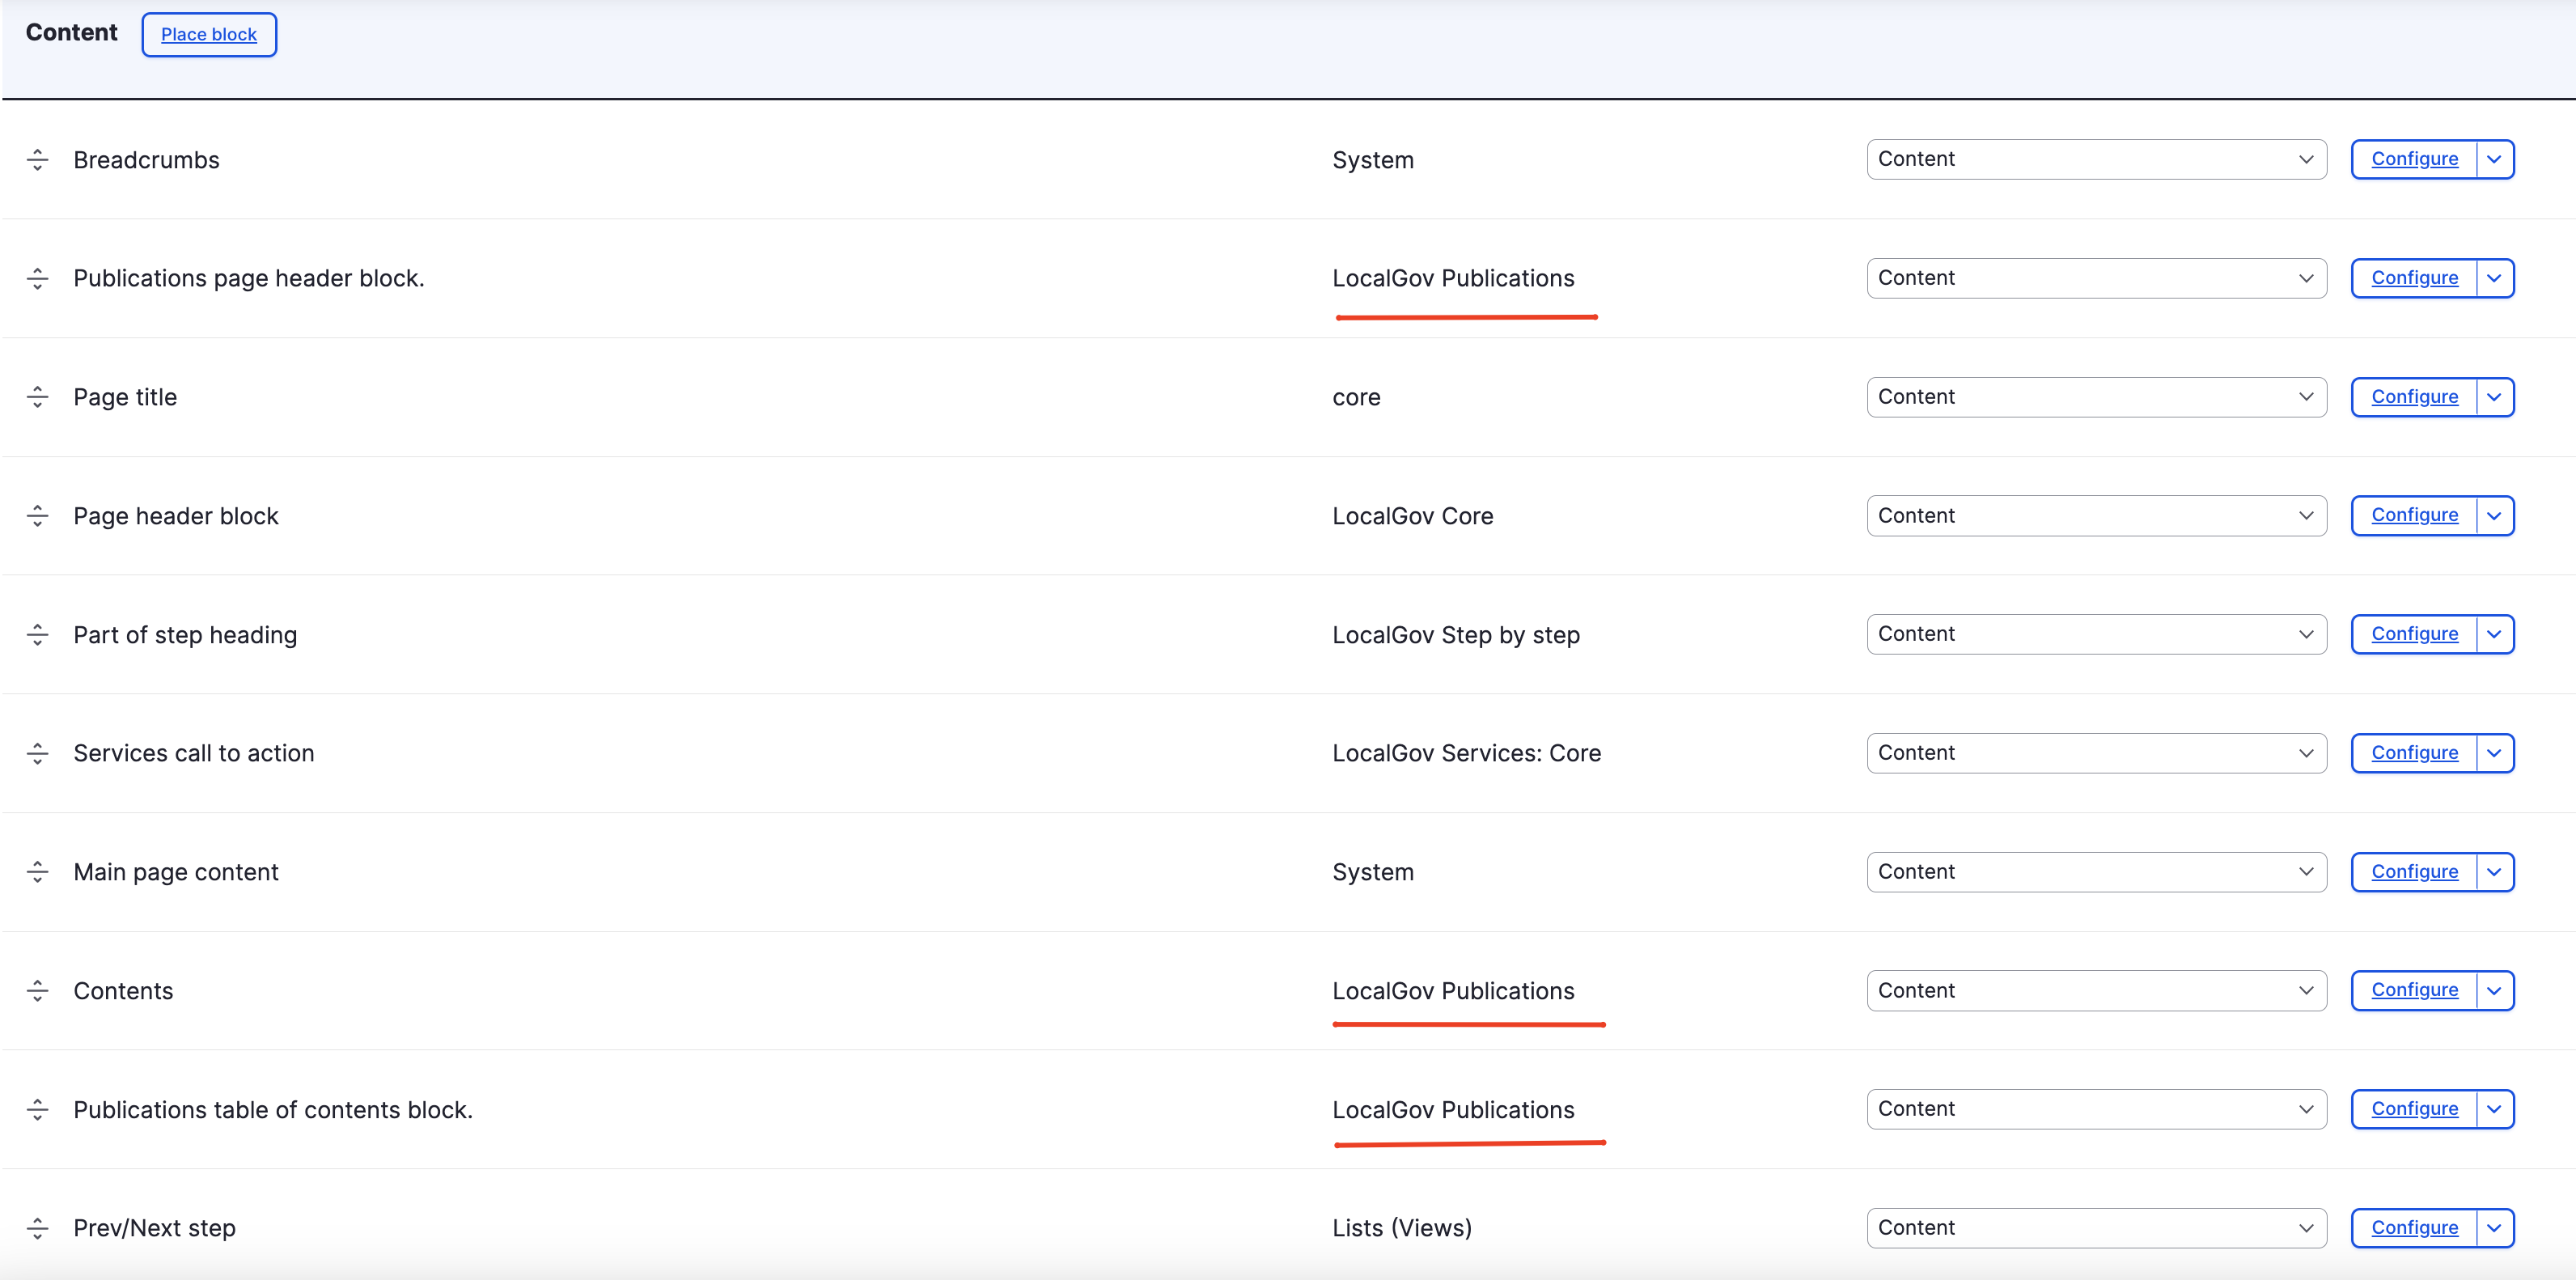Configure the Part of step heading block

(2413, 634)
